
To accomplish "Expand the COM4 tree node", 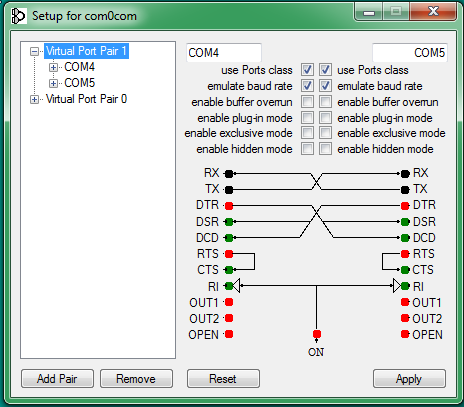I will coord(53,67).
